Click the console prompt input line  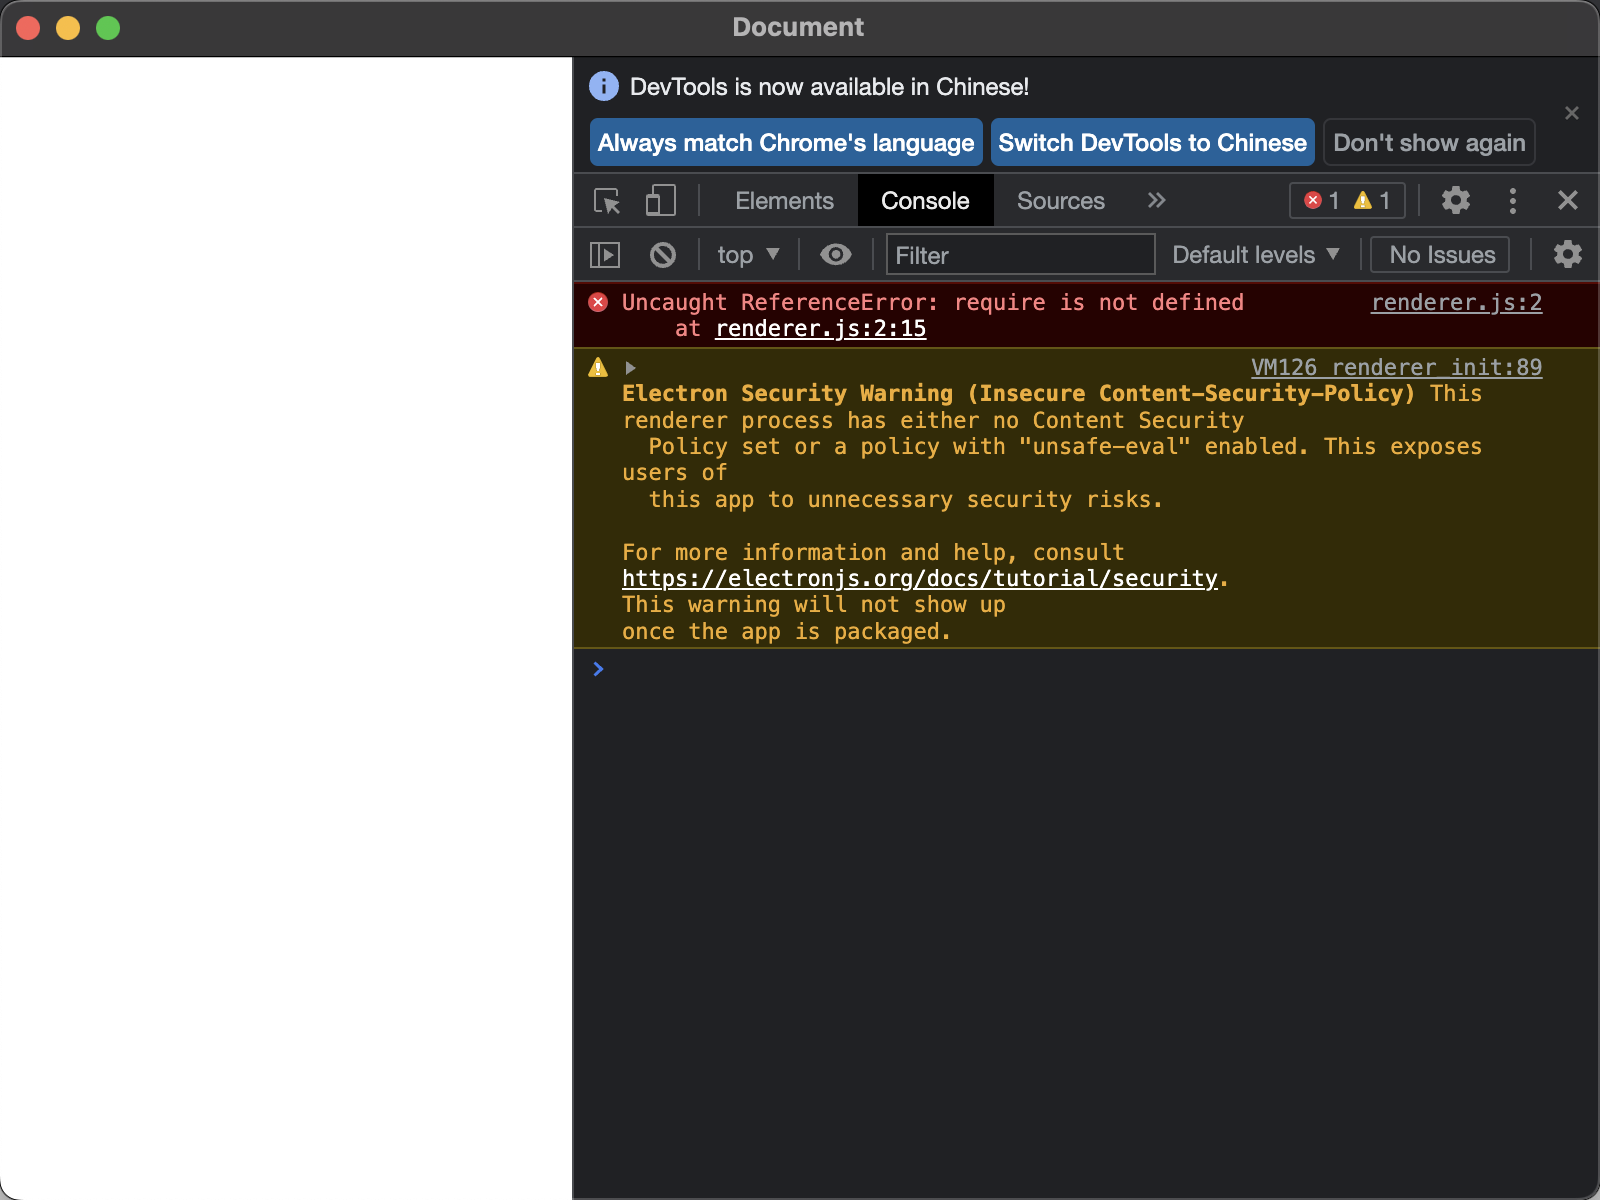[1086, 669]
